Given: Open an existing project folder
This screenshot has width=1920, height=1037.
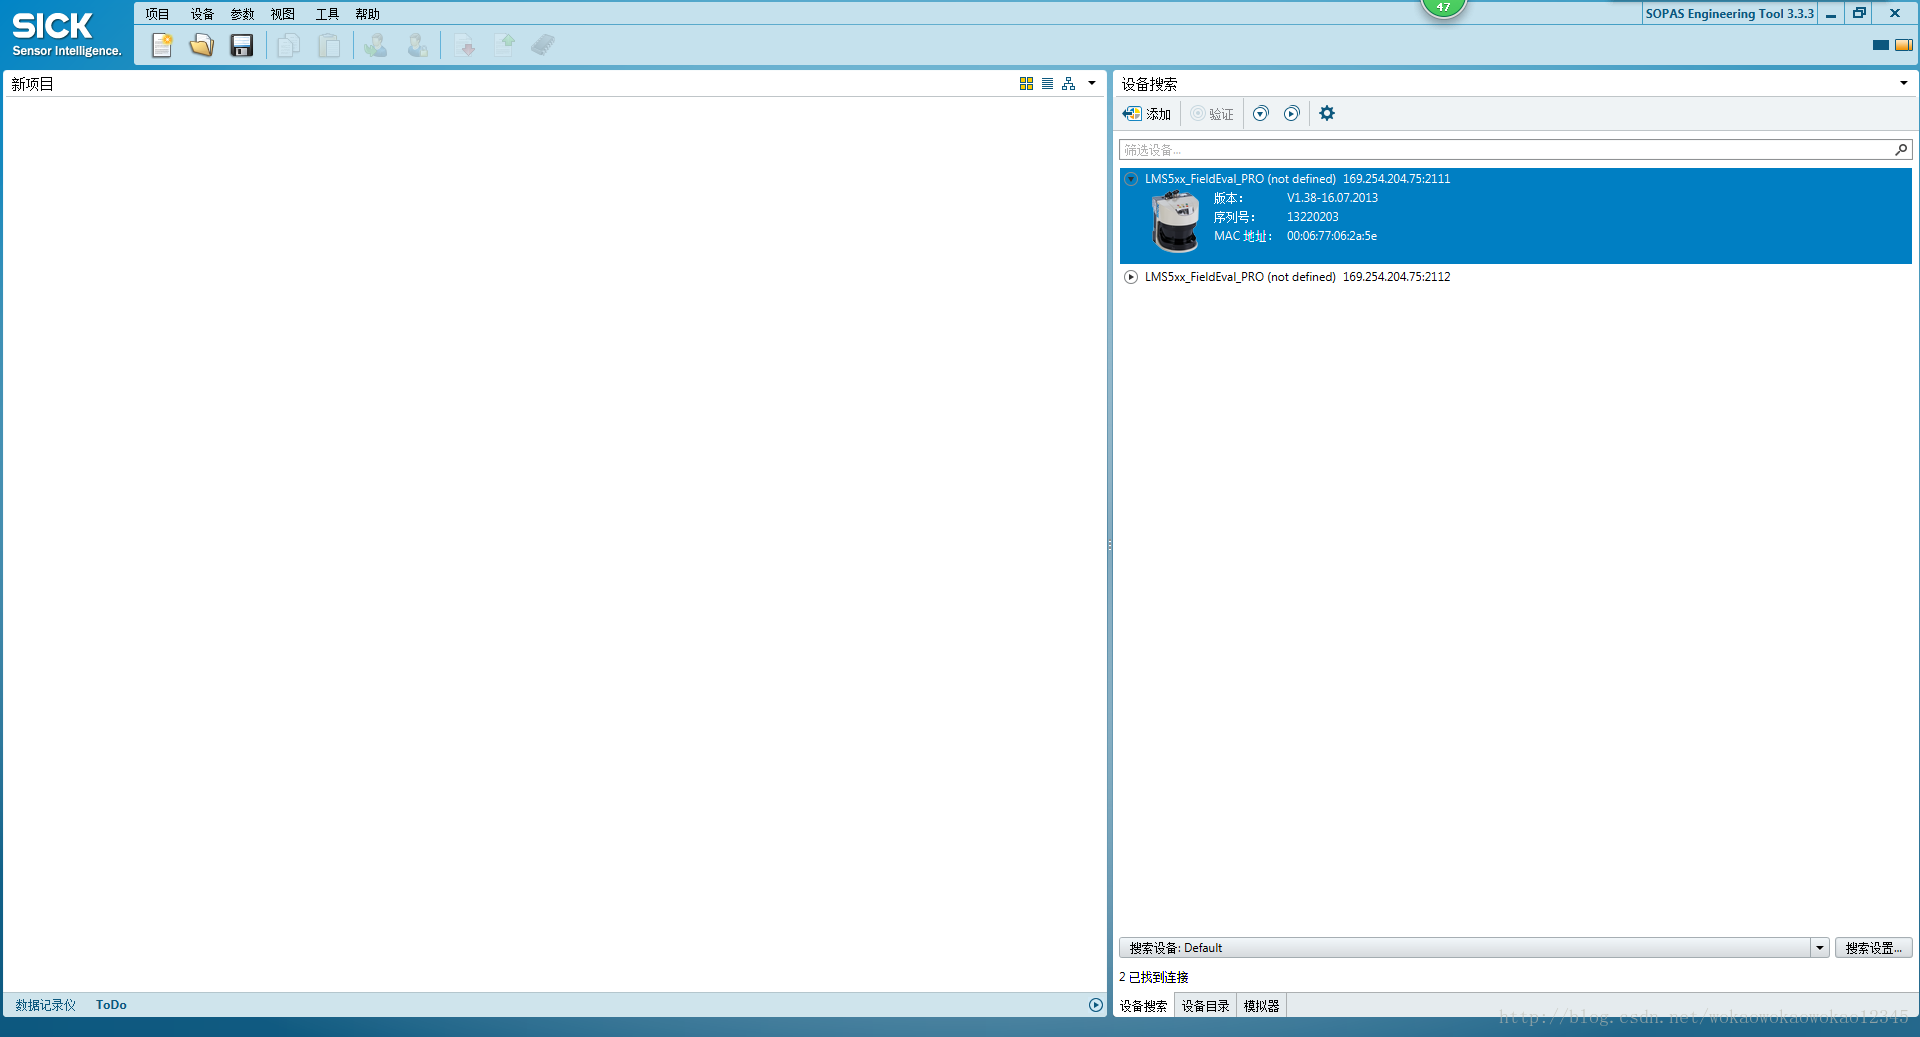Looking at the screenshot, I should coord(202,45).
